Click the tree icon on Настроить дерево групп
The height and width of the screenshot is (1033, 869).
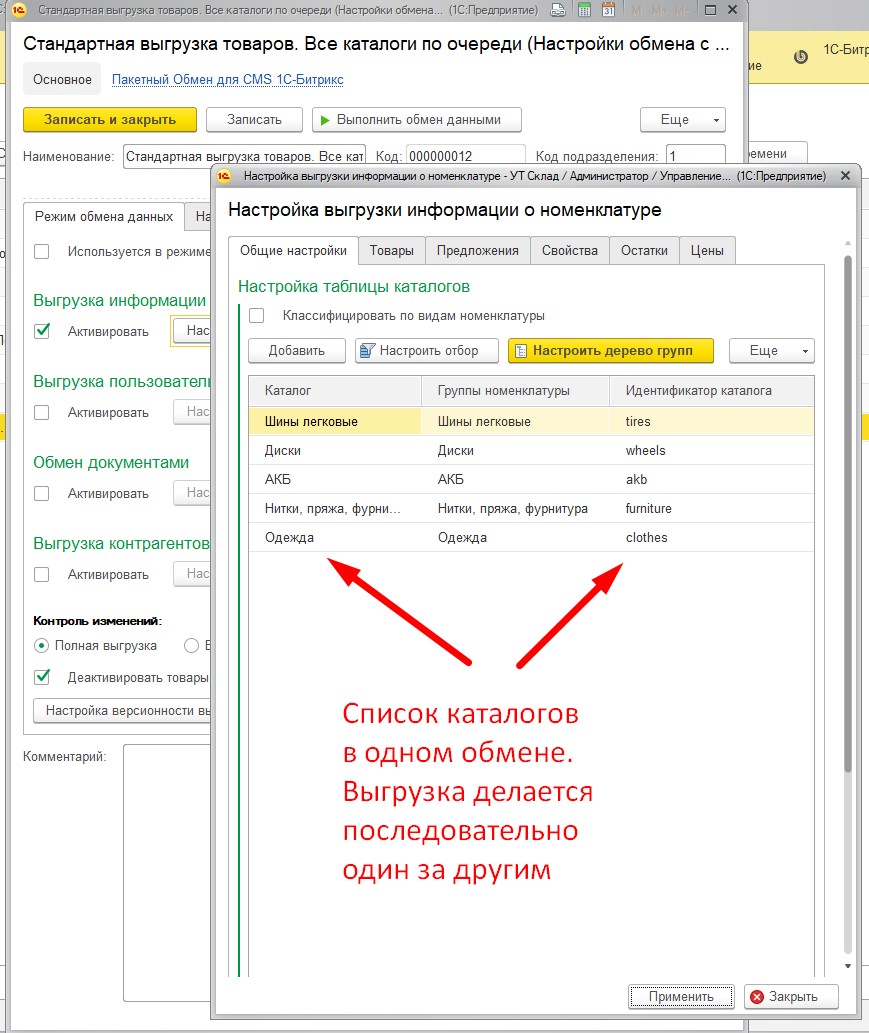tap(521, 351)
